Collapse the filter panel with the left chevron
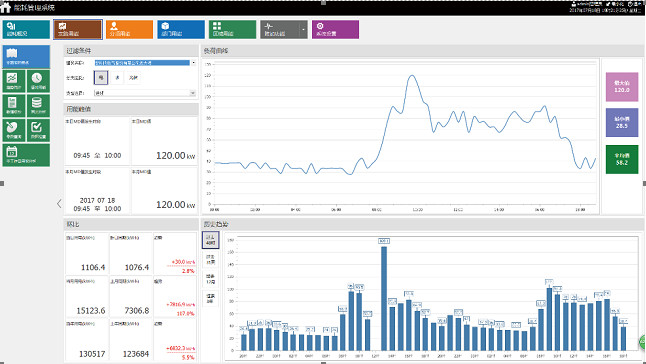 [59, 203]
